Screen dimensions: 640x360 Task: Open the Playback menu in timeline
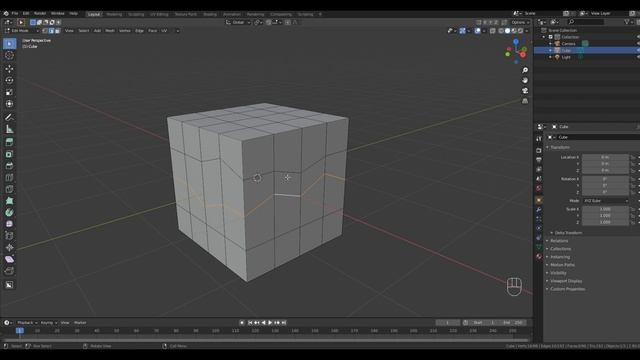(27, 323)
